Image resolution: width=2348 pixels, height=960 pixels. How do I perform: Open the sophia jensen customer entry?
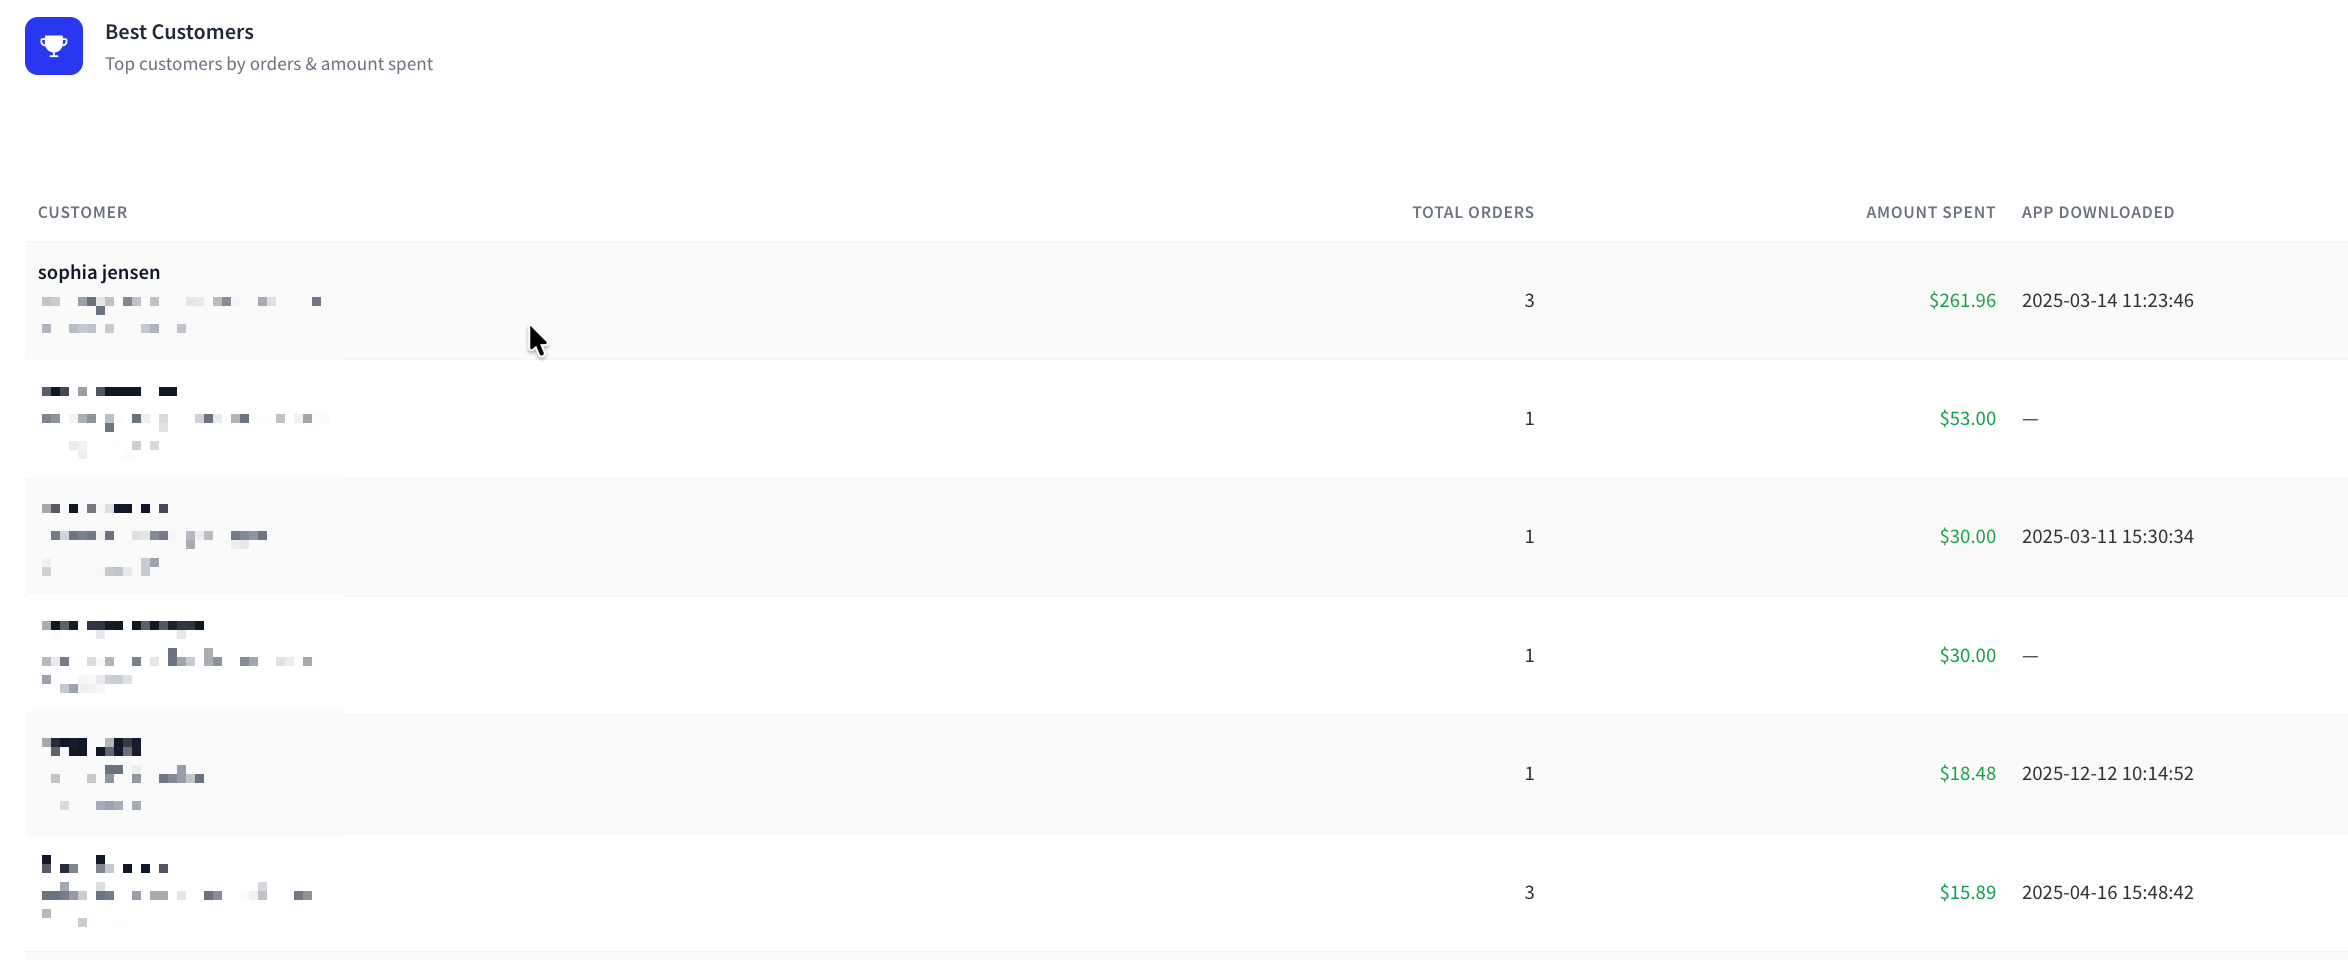click(99, 272)
